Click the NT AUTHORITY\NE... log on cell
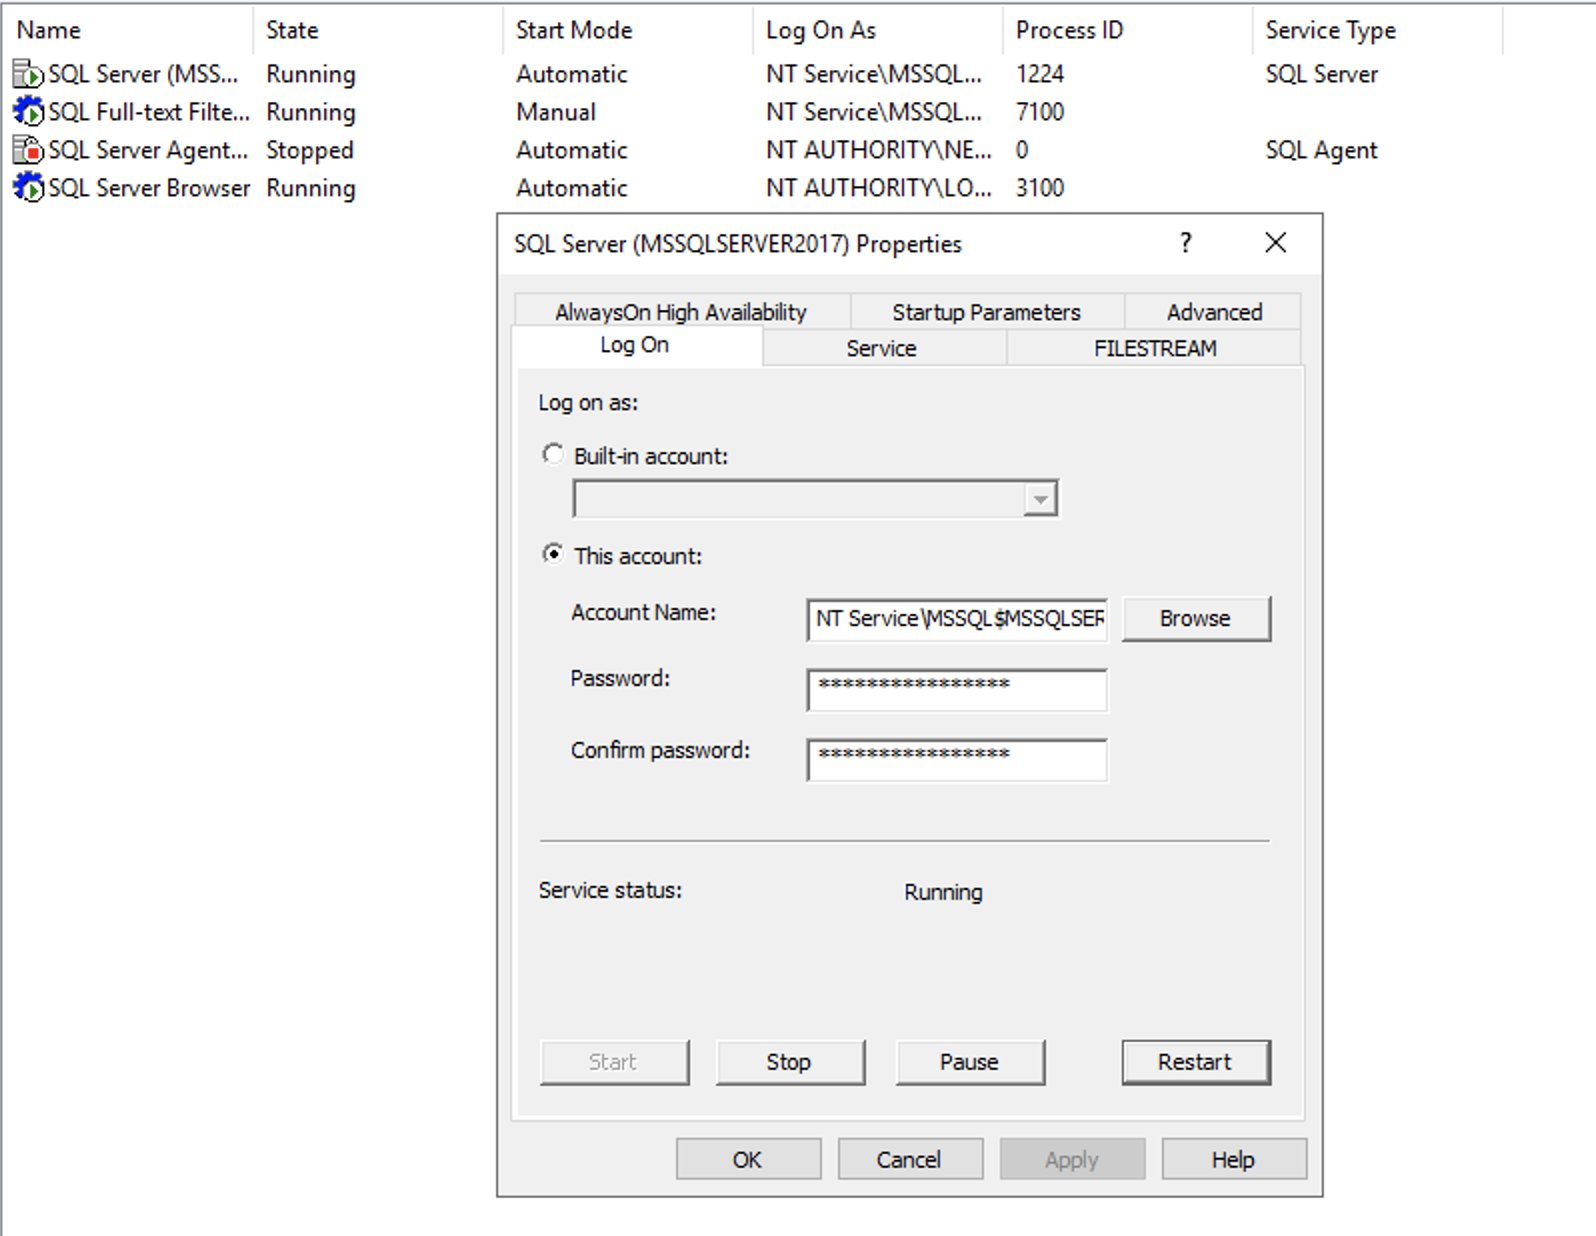1596x1236 pixels. [879, 150]
